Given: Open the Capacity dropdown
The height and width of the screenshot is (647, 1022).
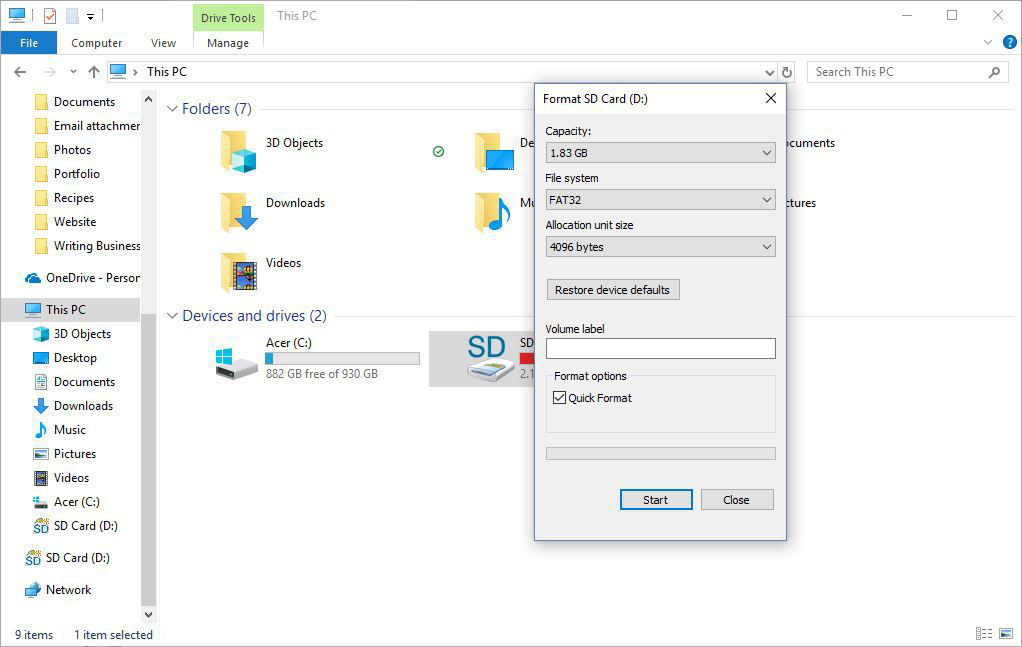Looking at the screenshot, I should [660, 153].
